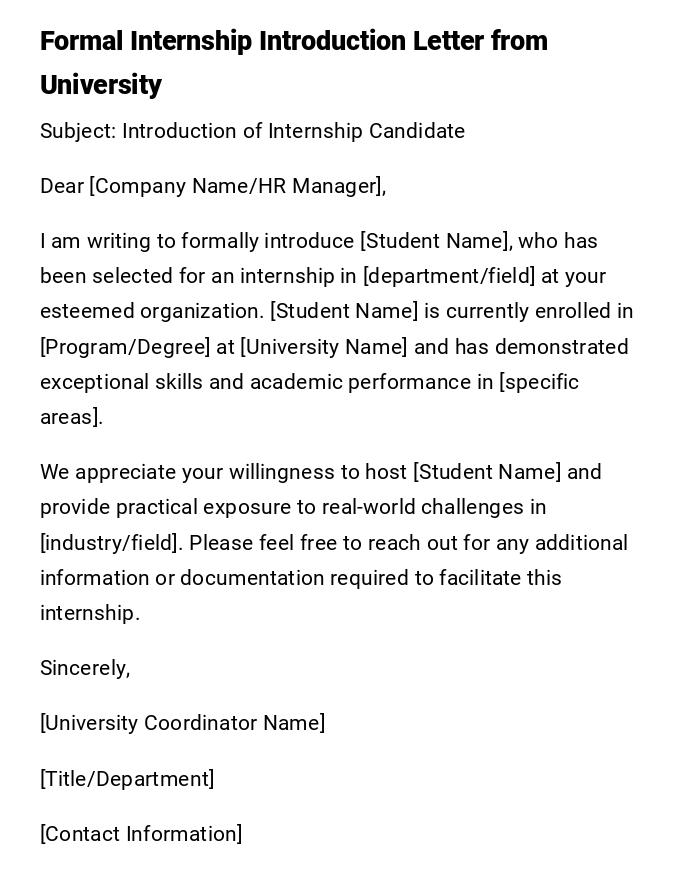Click the Subject line text
Screen dimensions: 700x896
point(252,131)
